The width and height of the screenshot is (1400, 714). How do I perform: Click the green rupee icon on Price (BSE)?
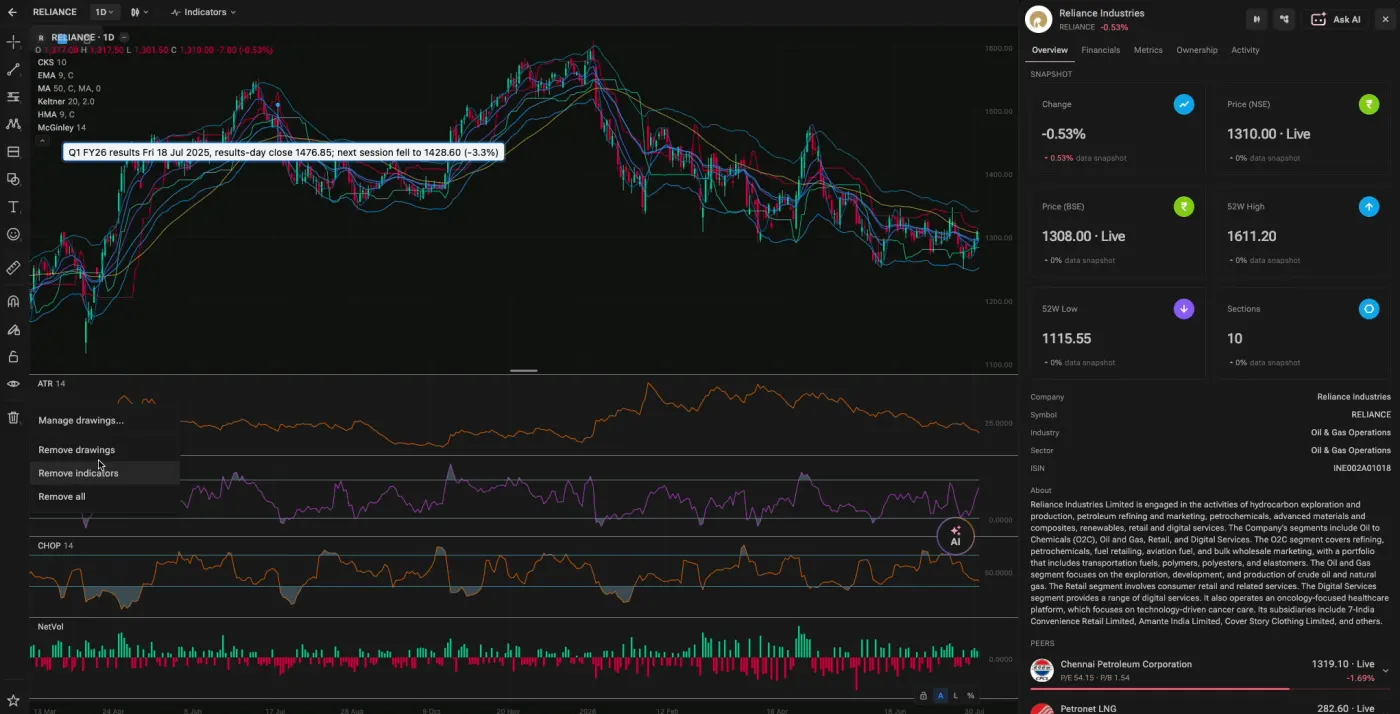click(x=1183, y=207)
